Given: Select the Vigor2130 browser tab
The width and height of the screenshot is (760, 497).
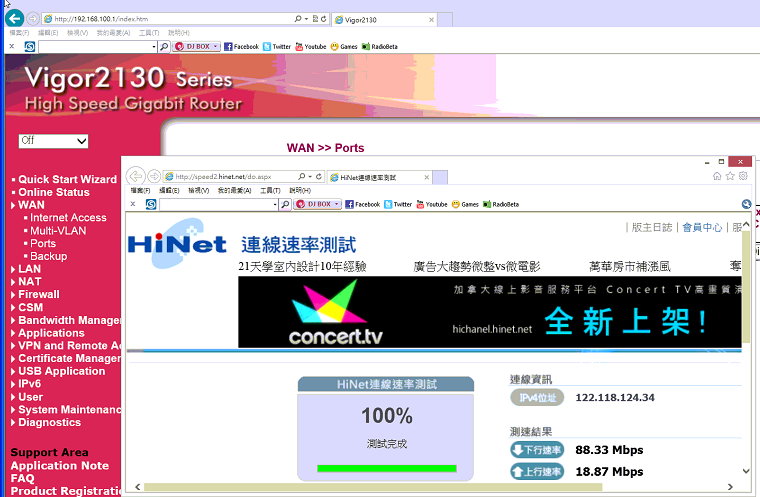Looking at the screenshot, I should click(384, 19).
